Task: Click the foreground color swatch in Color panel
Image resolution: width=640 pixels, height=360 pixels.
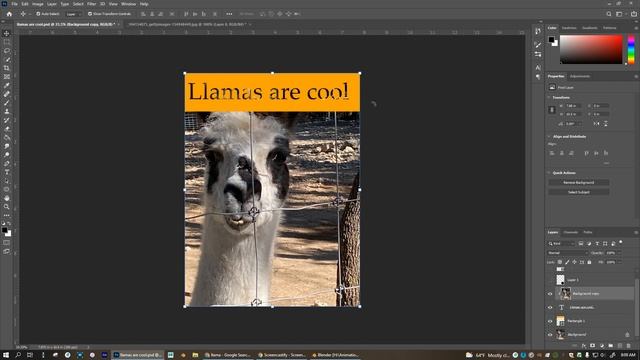Action: point(551,39)
